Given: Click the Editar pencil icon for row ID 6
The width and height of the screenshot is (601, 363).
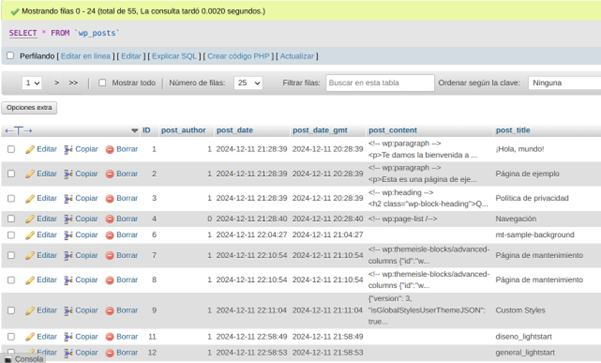Looking at the screenshot, I should coord(30,235).
